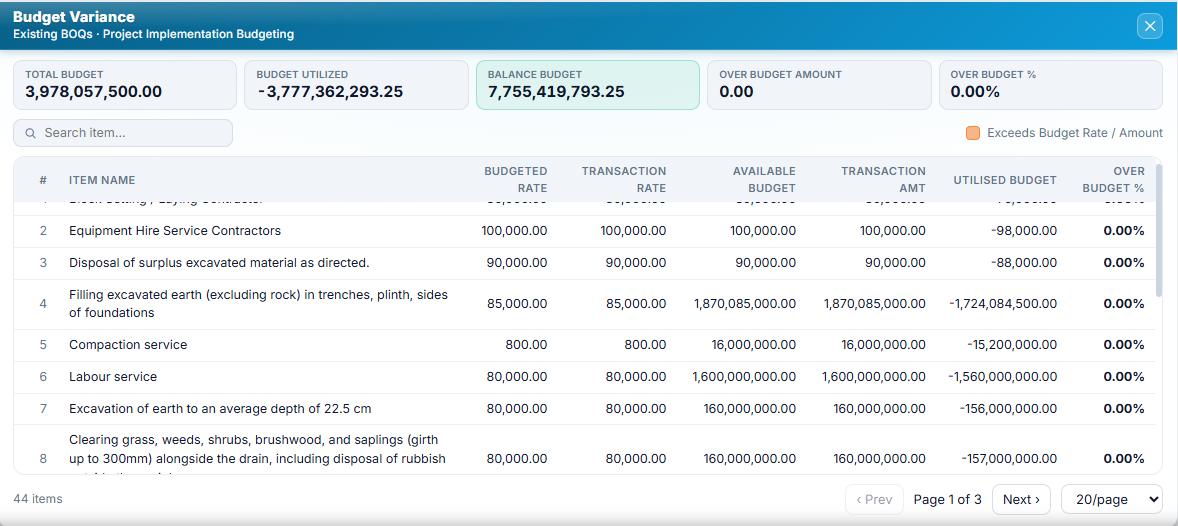The width and height of the screenshot is (1178, 526).
Task: Select the Labour service row
Action: click(584, 377)
